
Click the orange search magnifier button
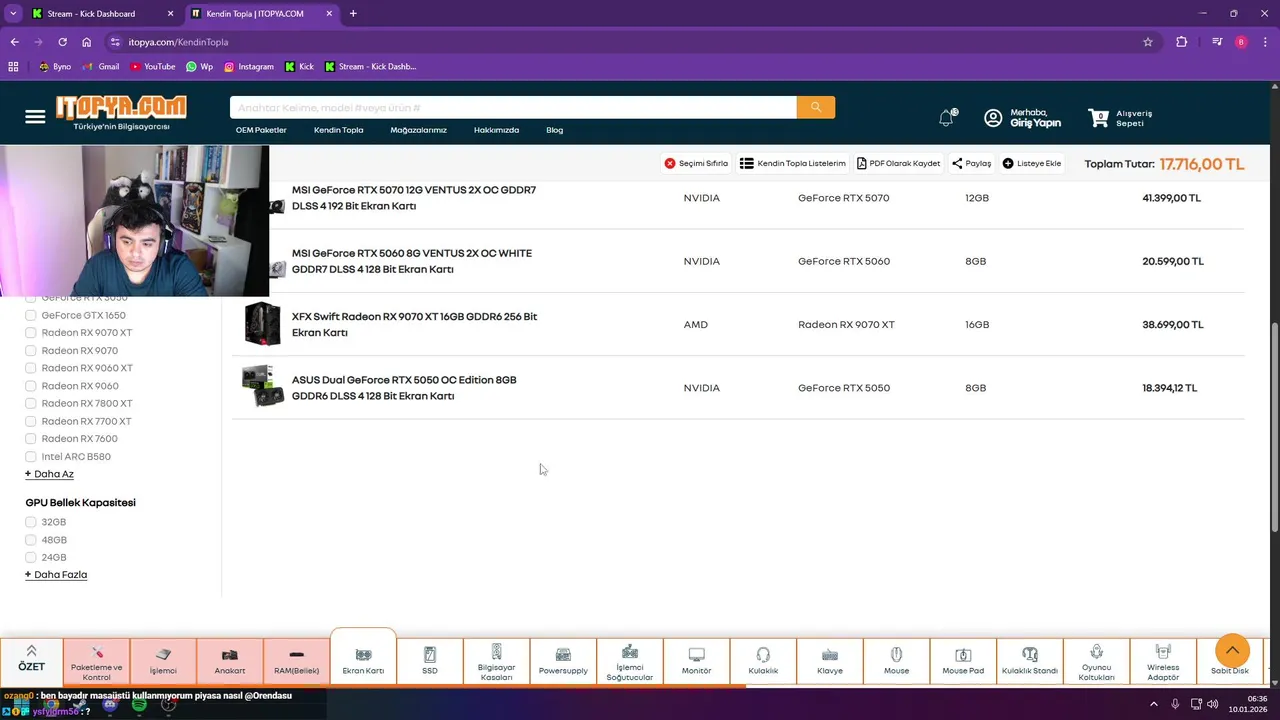pyautogui.click(x=816, y=107)
